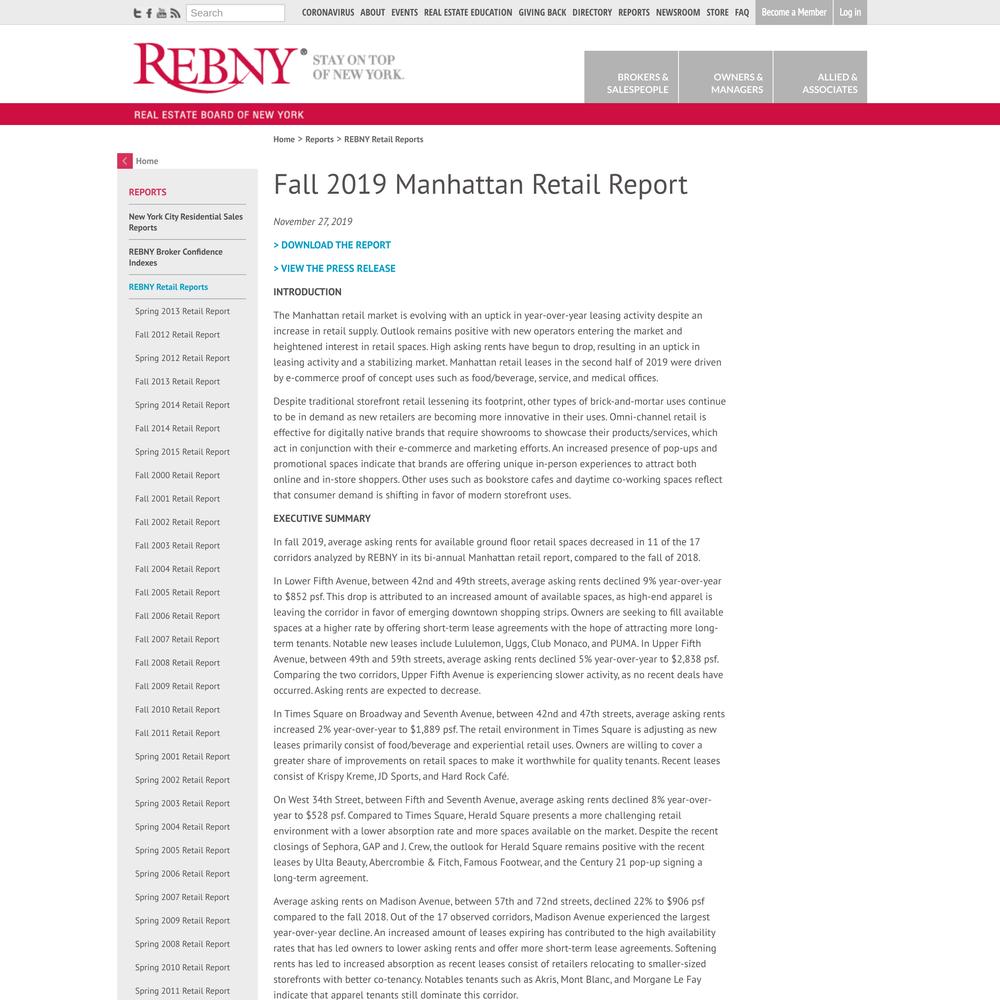
Task: Open Fall 2002 Retail Report
Action: tap(177, 522)
